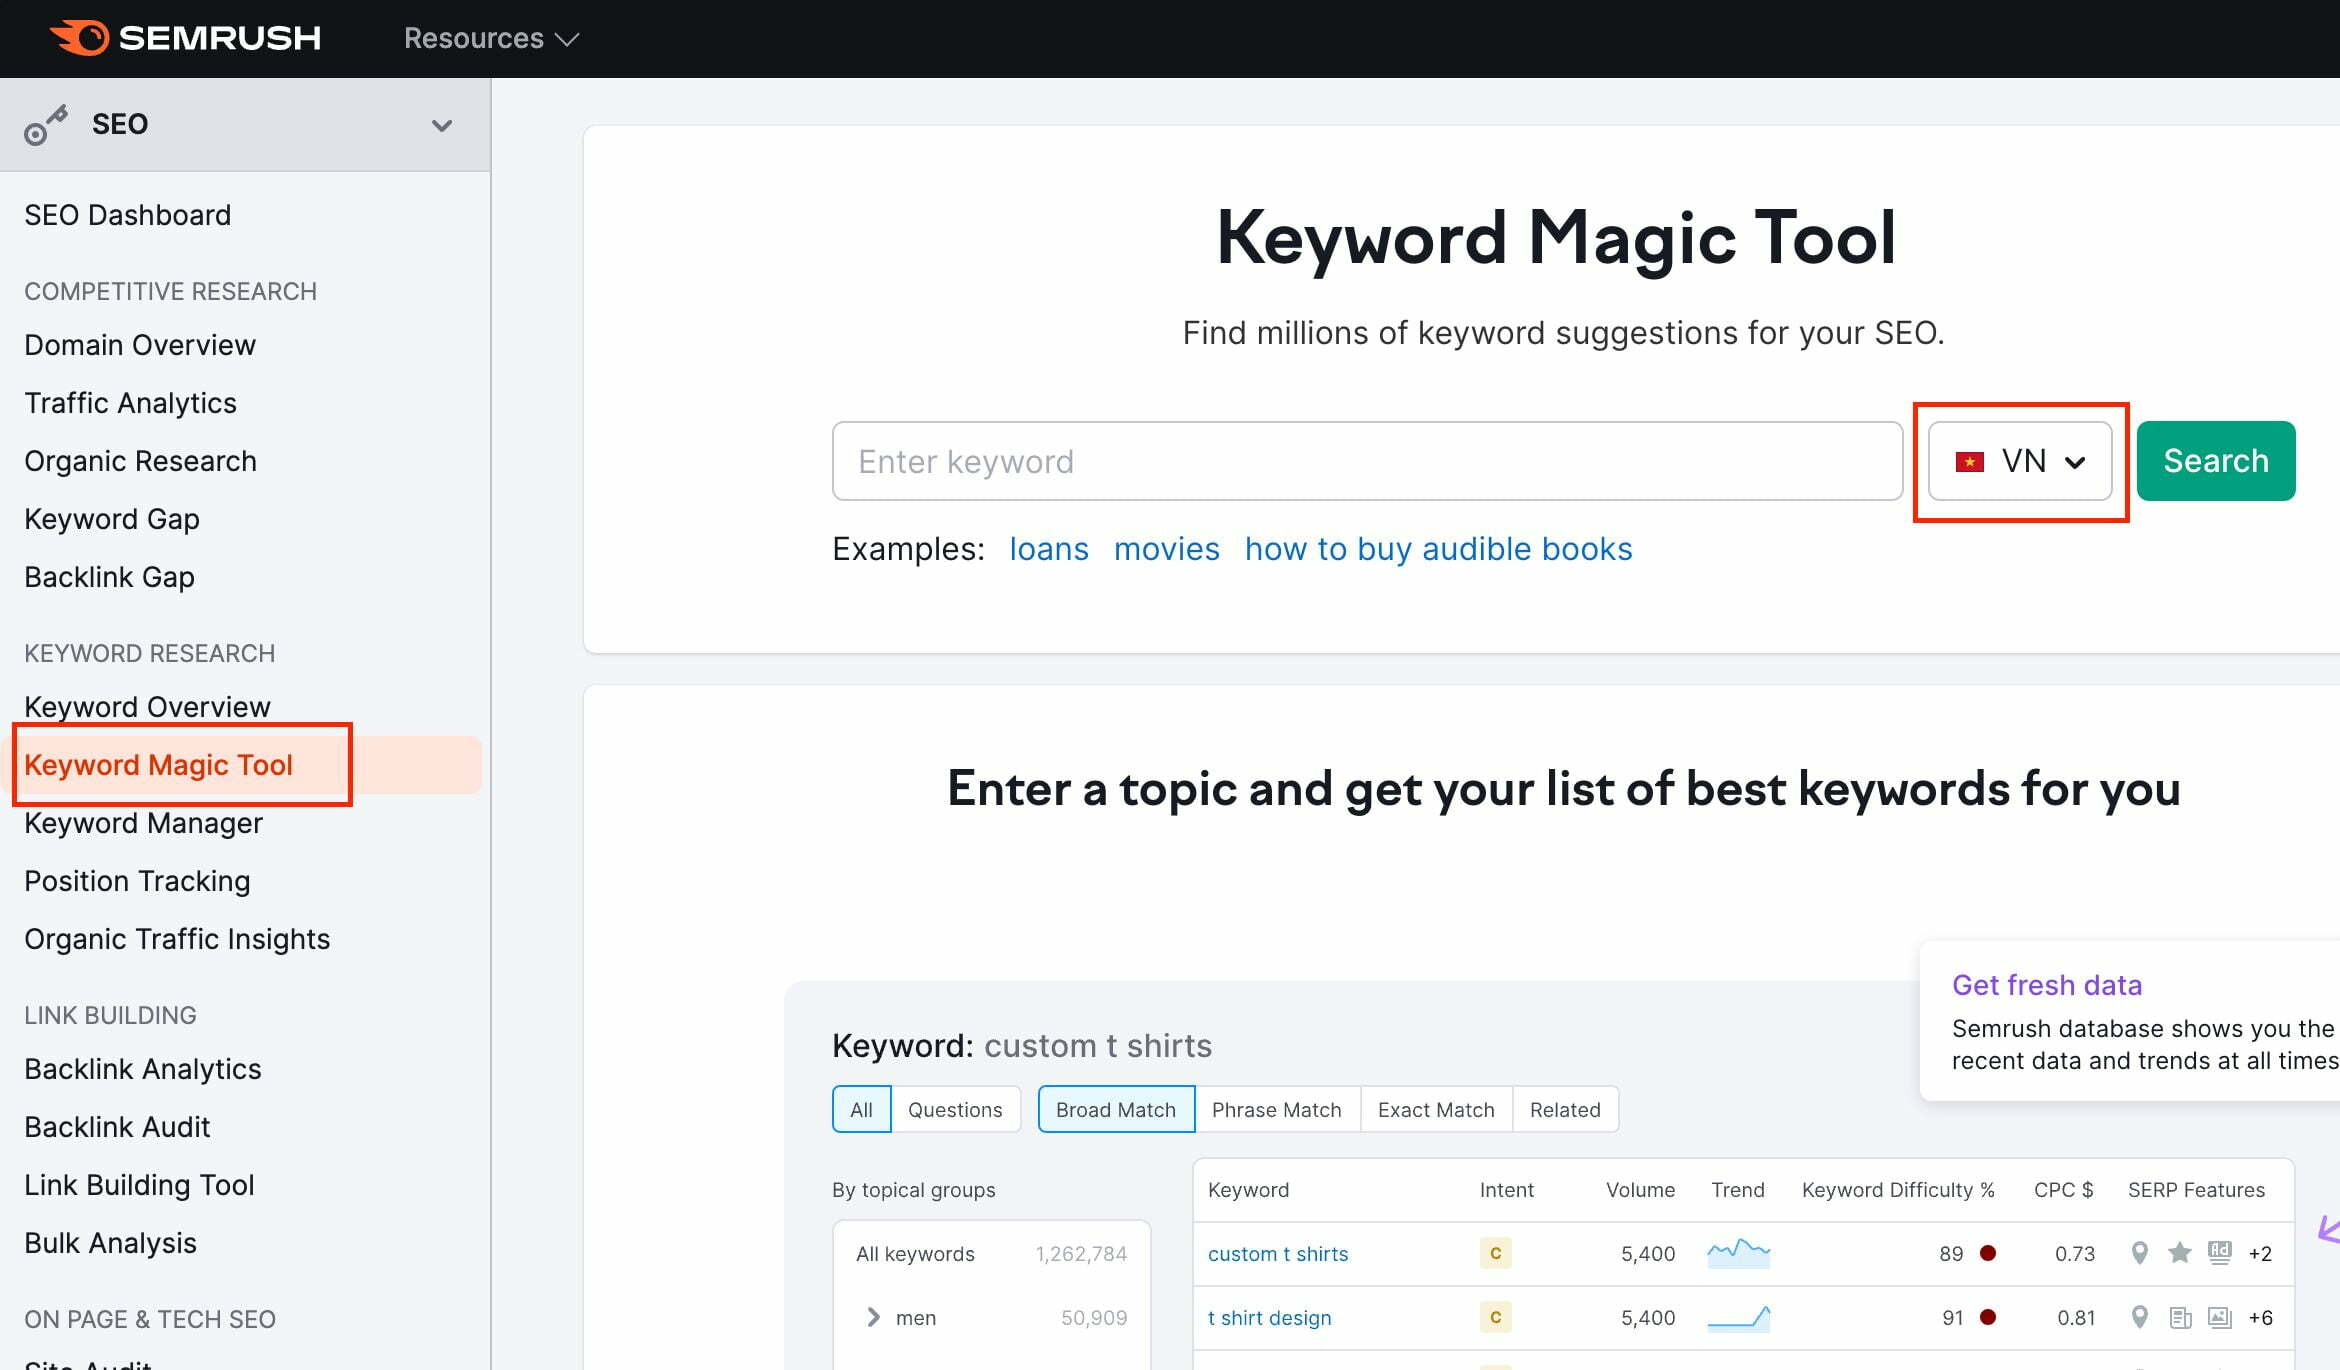Click the +6 SERP features count

coord(2260,1317)
